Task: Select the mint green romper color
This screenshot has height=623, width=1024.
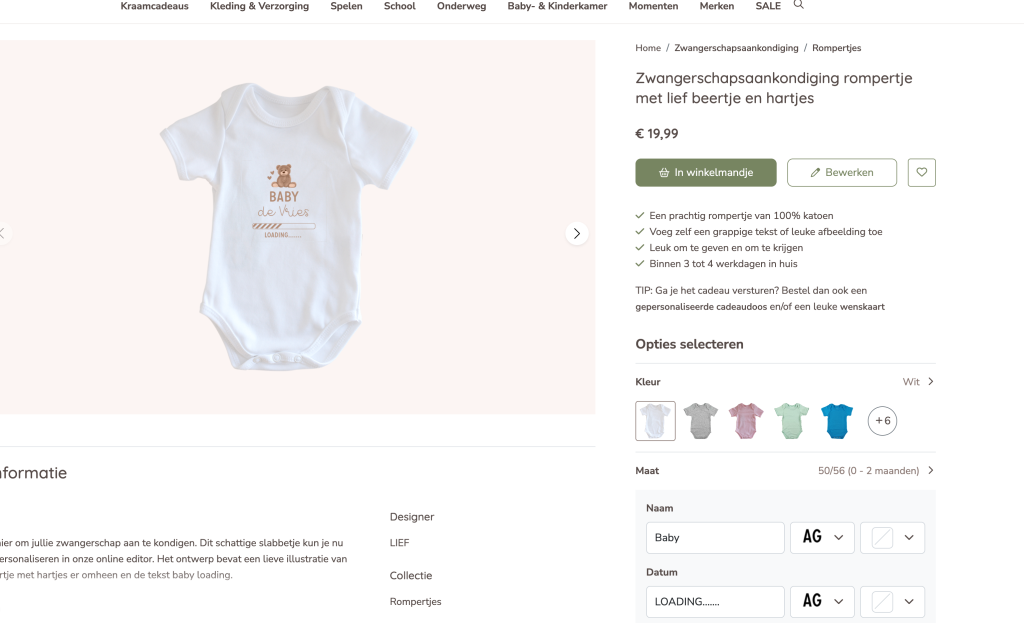Action: click(792, 421)
